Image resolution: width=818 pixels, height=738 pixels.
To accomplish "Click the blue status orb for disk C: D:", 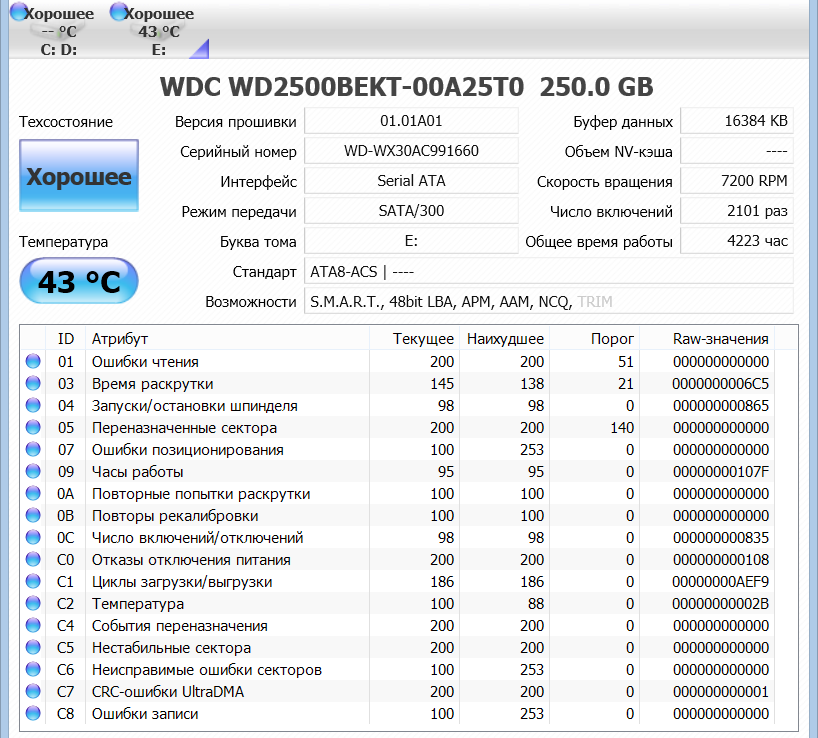I will pyautogui.click(x=18, y=13).
